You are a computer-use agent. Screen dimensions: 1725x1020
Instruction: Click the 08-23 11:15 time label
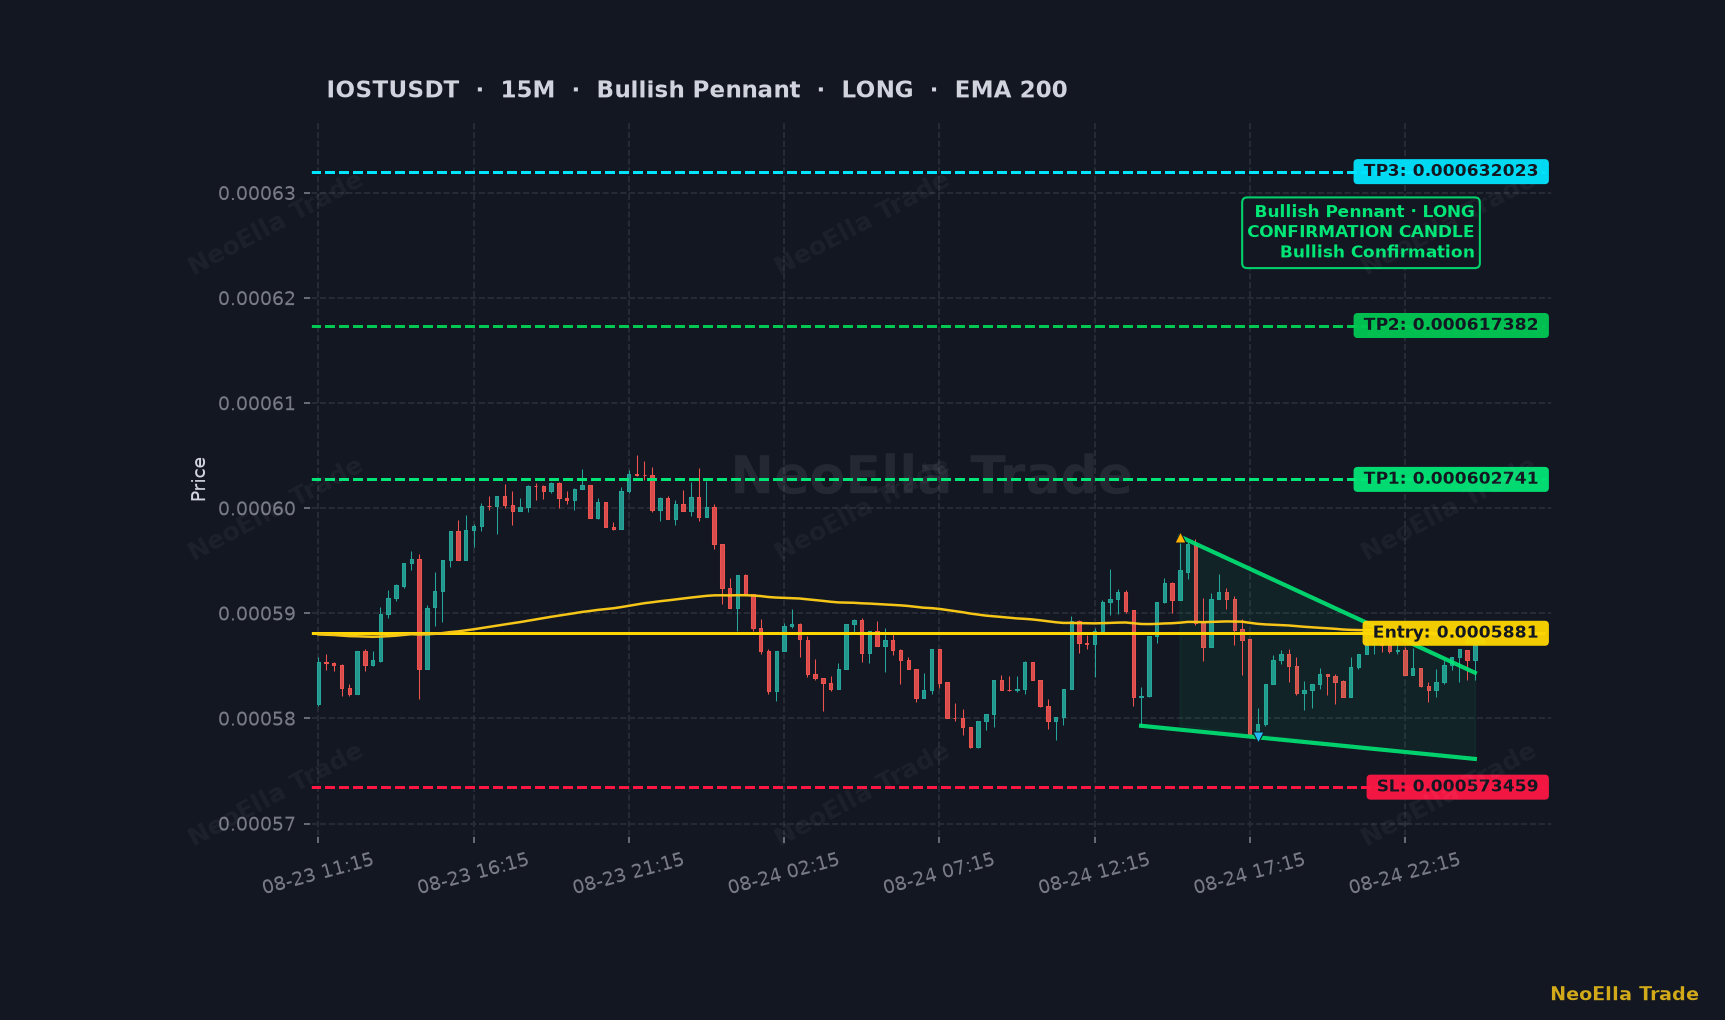(318, 873)
